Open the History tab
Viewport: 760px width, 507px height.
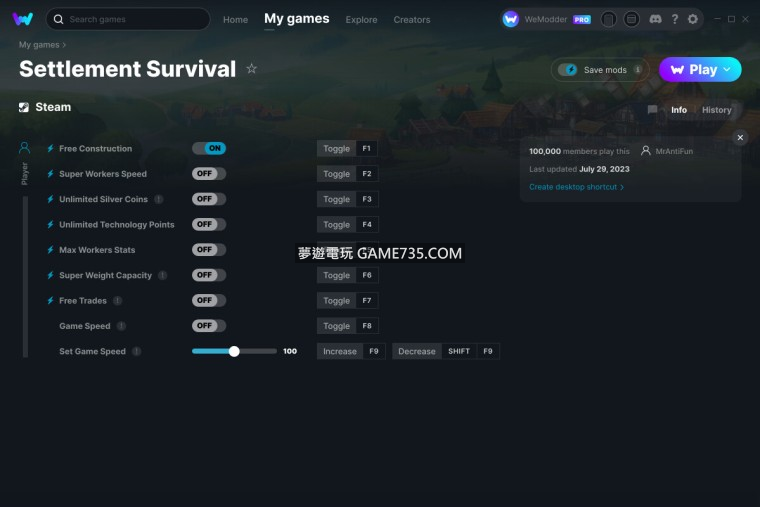coord(716,110)
